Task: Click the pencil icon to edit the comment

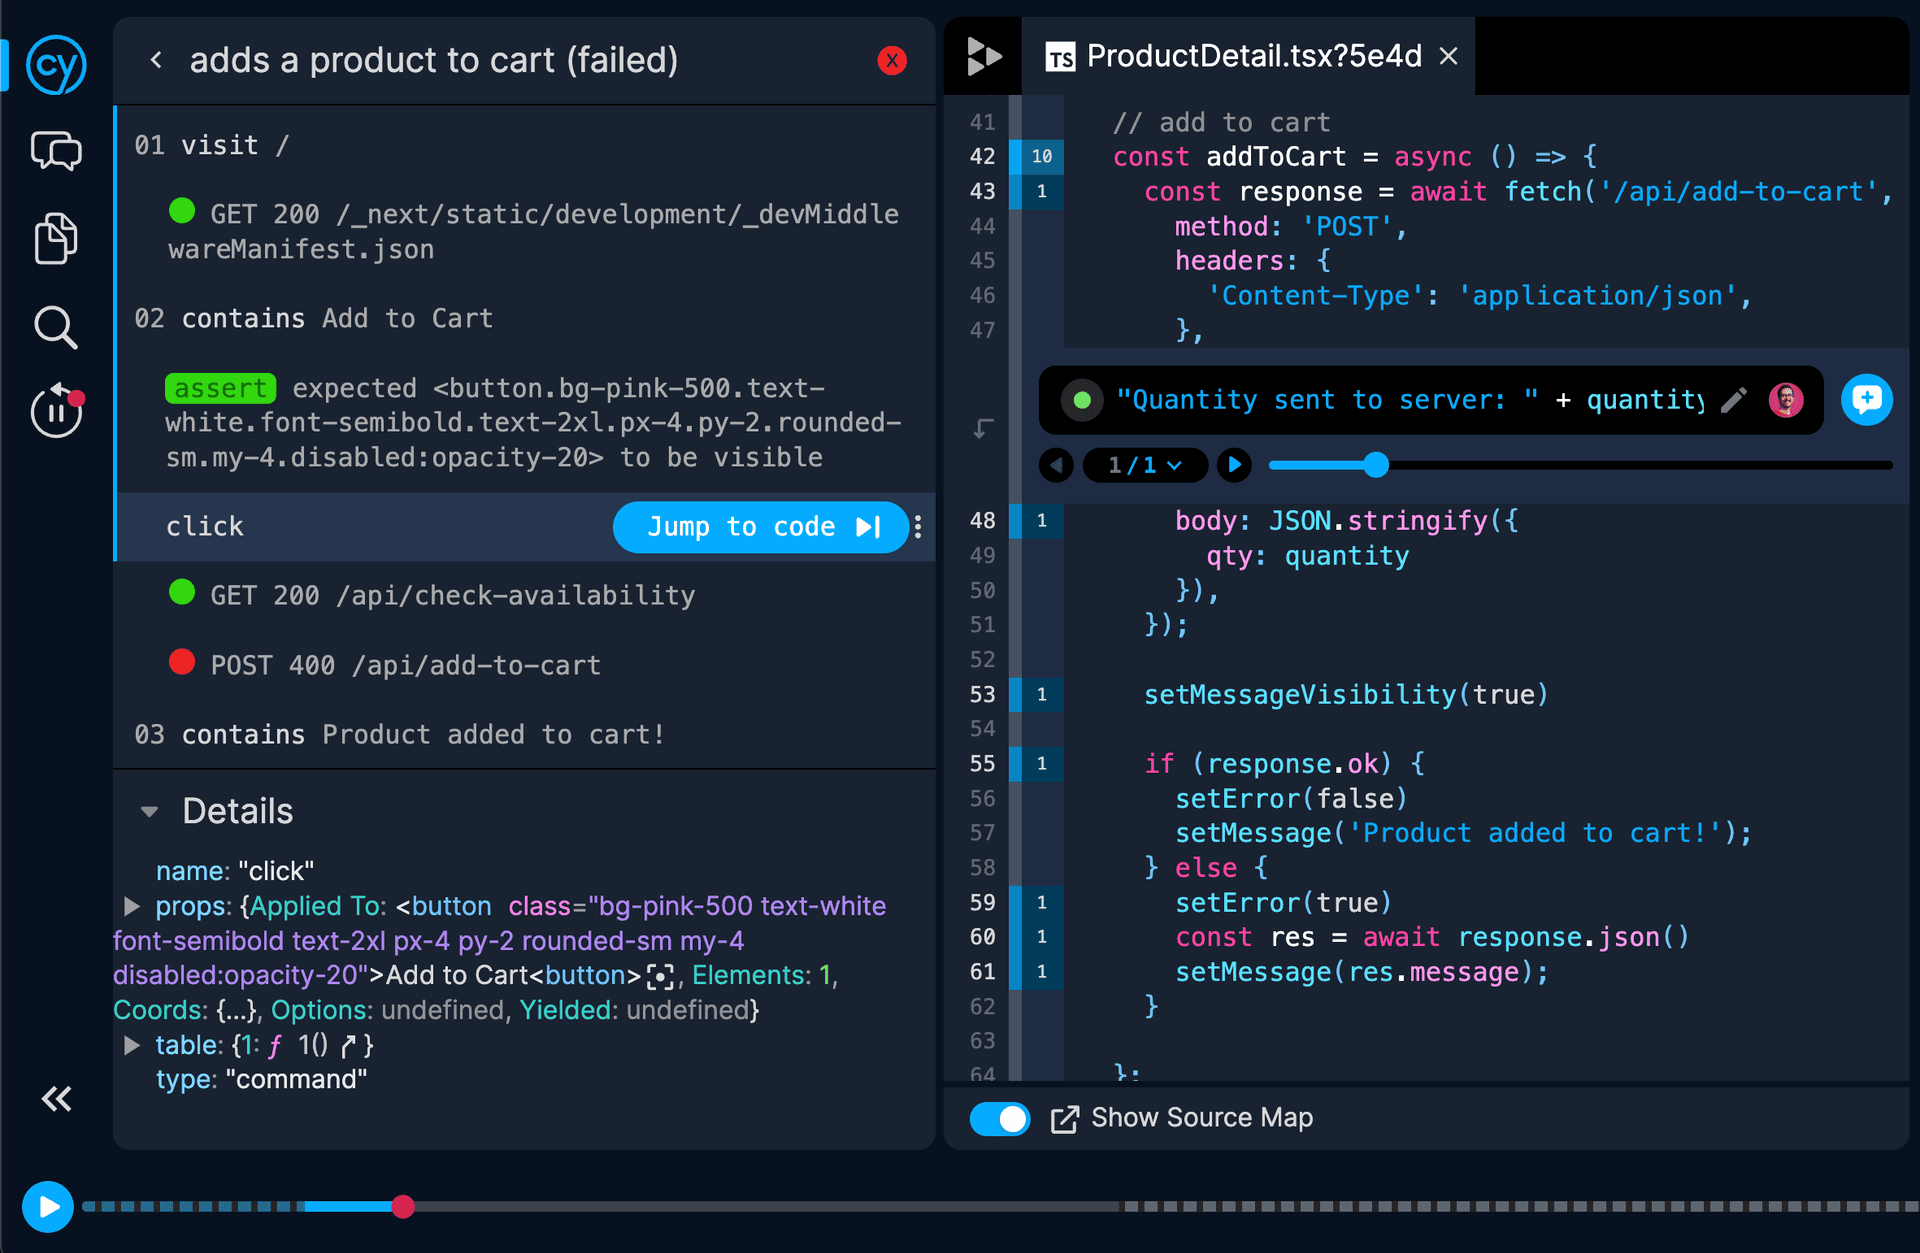Action: [1735, 399]
